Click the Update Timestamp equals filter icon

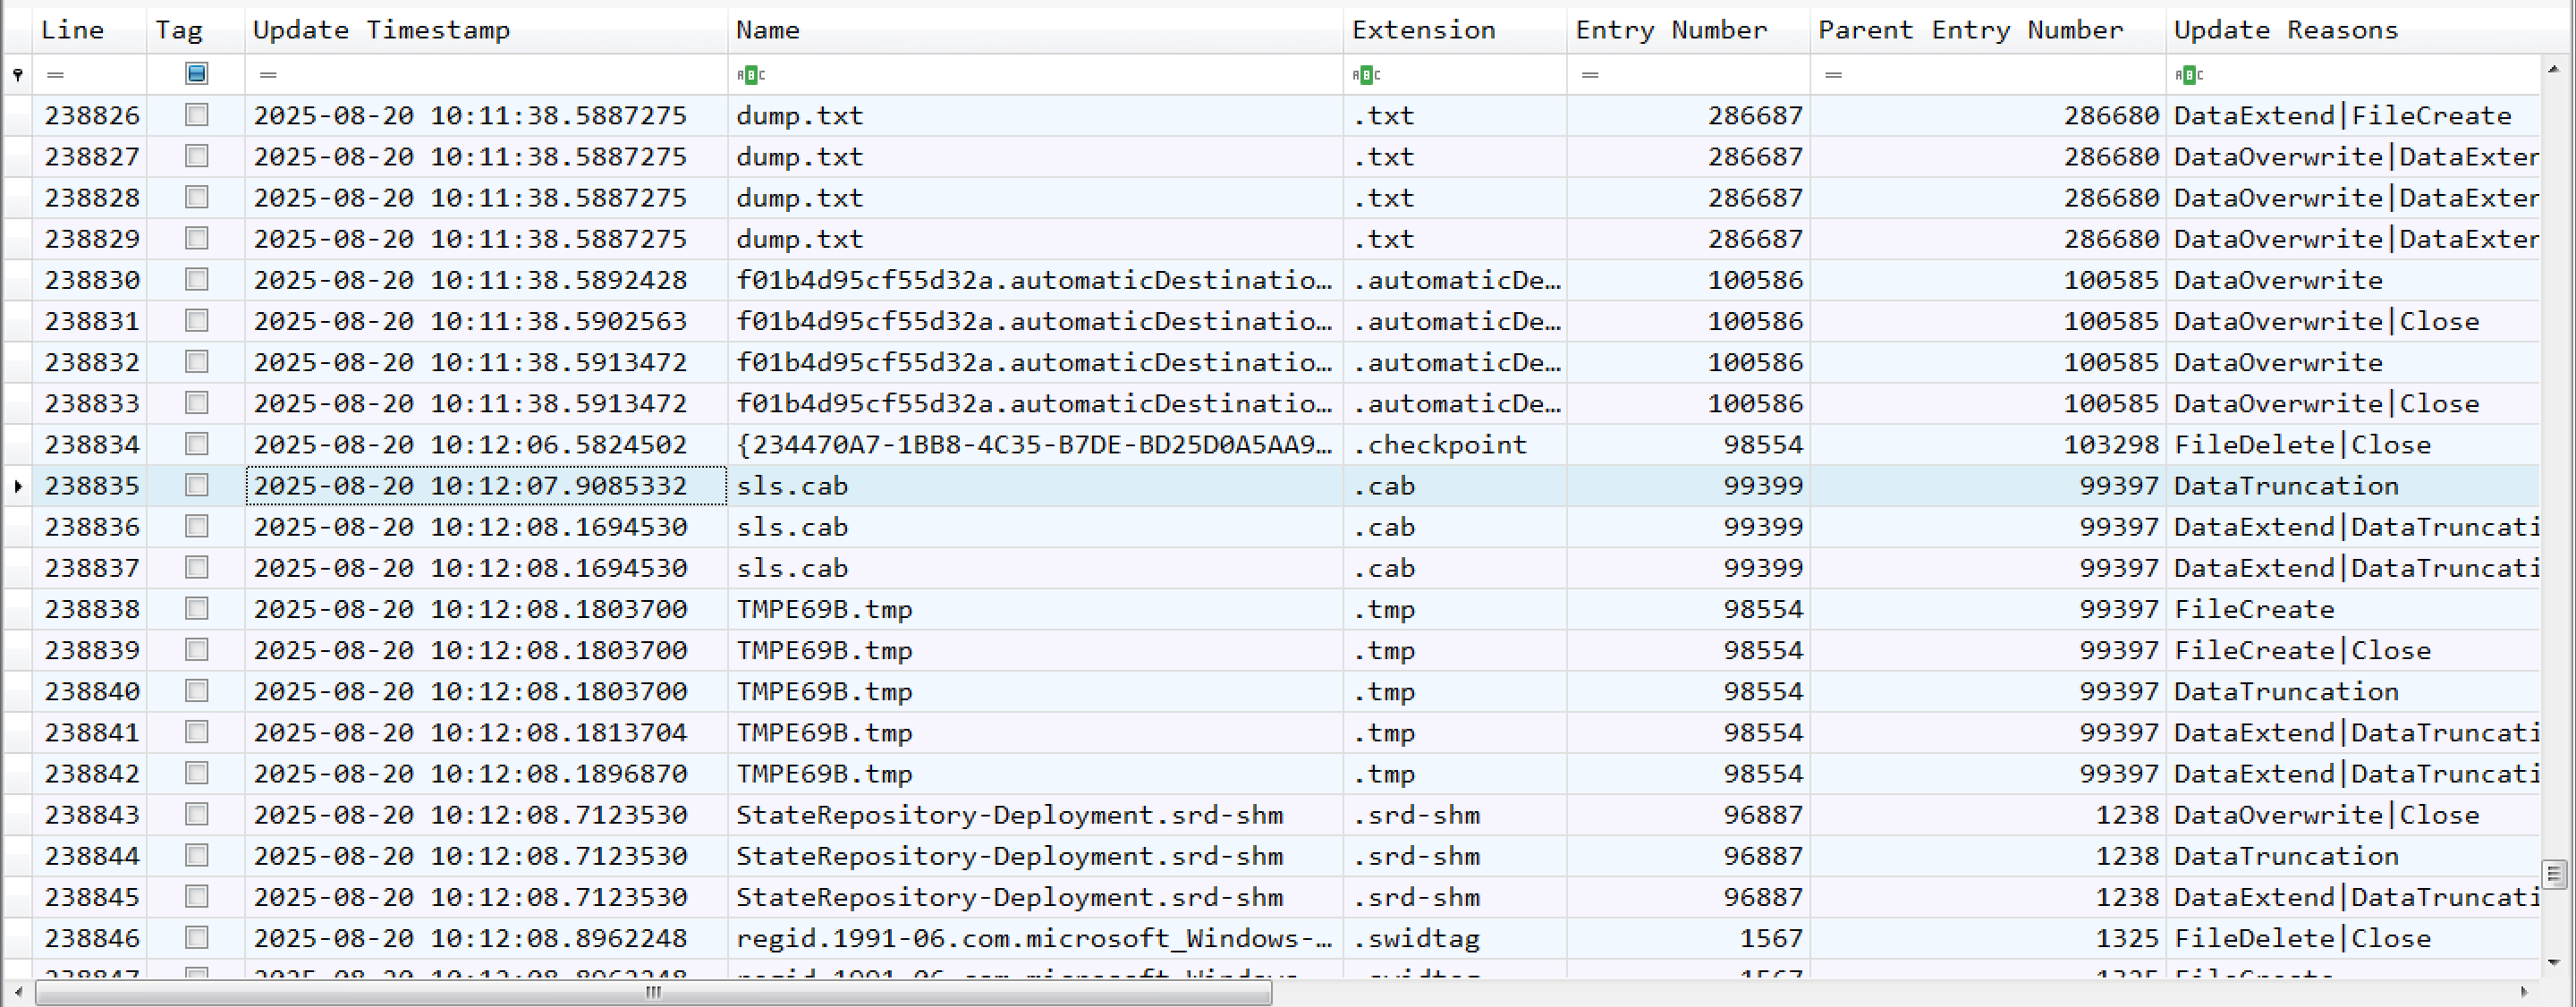(x=268, y=75)
